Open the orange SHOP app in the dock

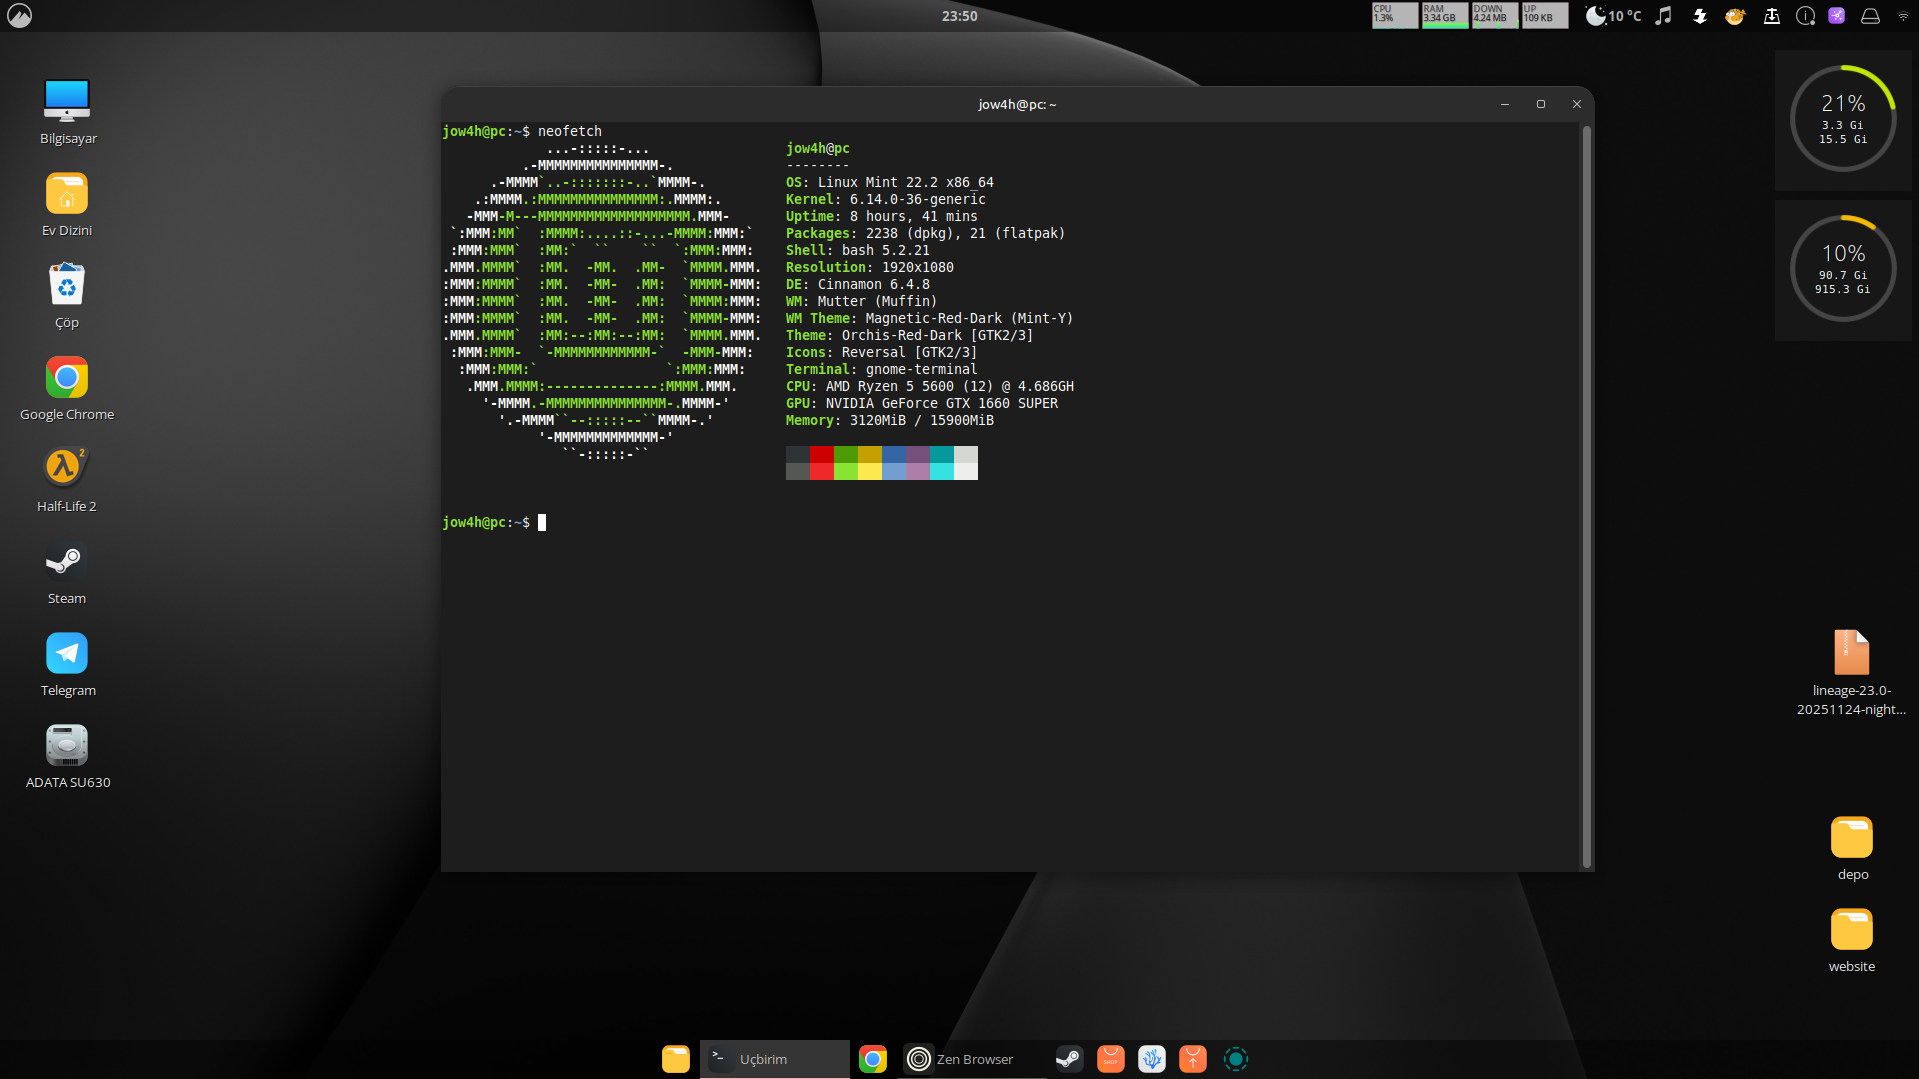[1110, 1059]
